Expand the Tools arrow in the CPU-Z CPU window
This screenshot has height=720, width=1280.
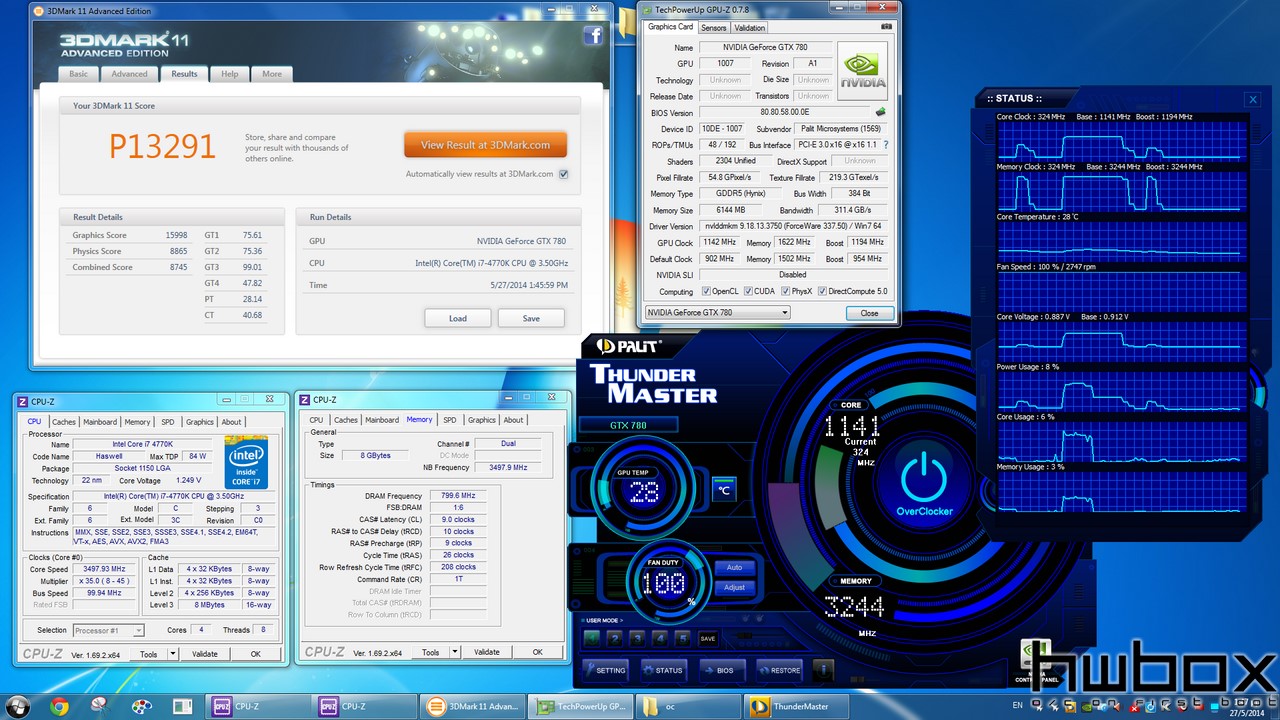point(173,654)
